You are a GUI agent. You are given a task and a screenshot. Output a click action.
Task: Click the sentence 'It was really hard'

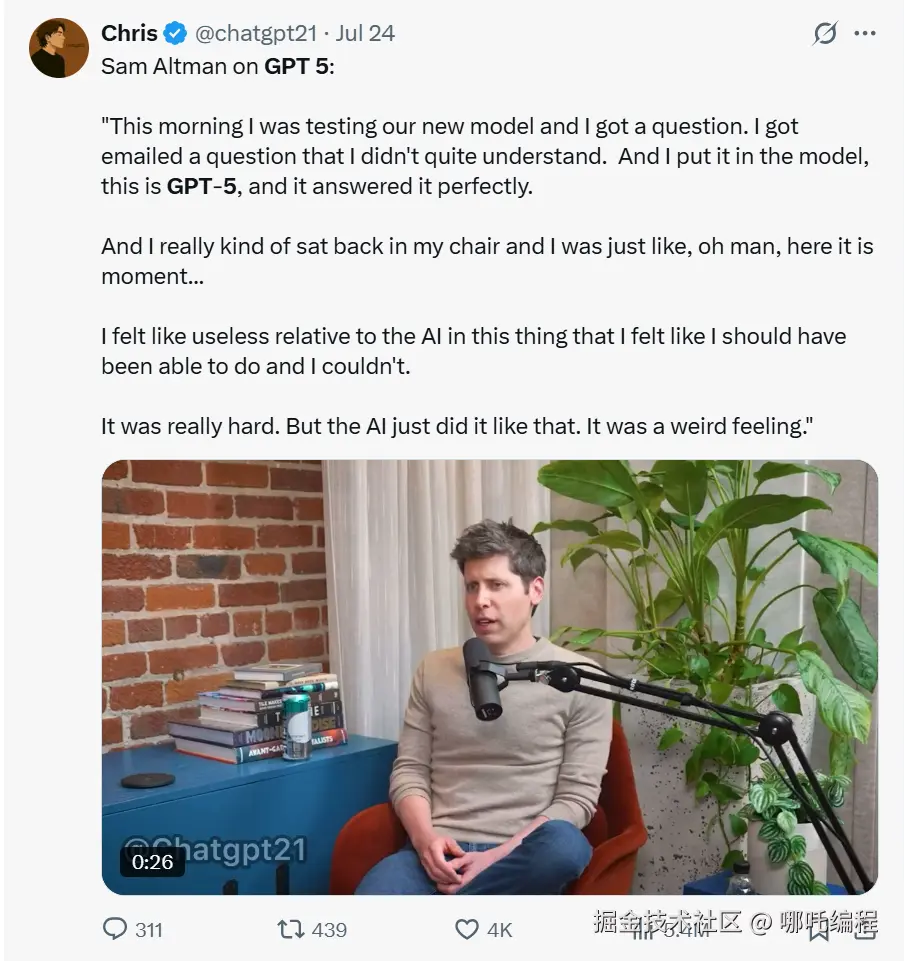tap(190, 426)
